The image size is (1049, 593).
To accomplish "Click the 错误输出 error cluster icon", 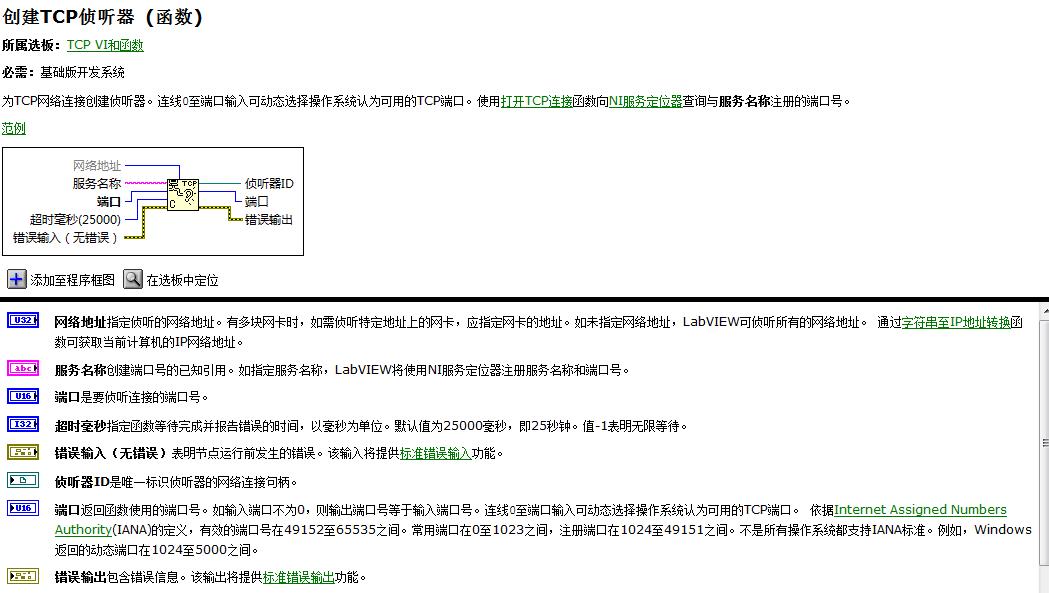I will point(22,575).
